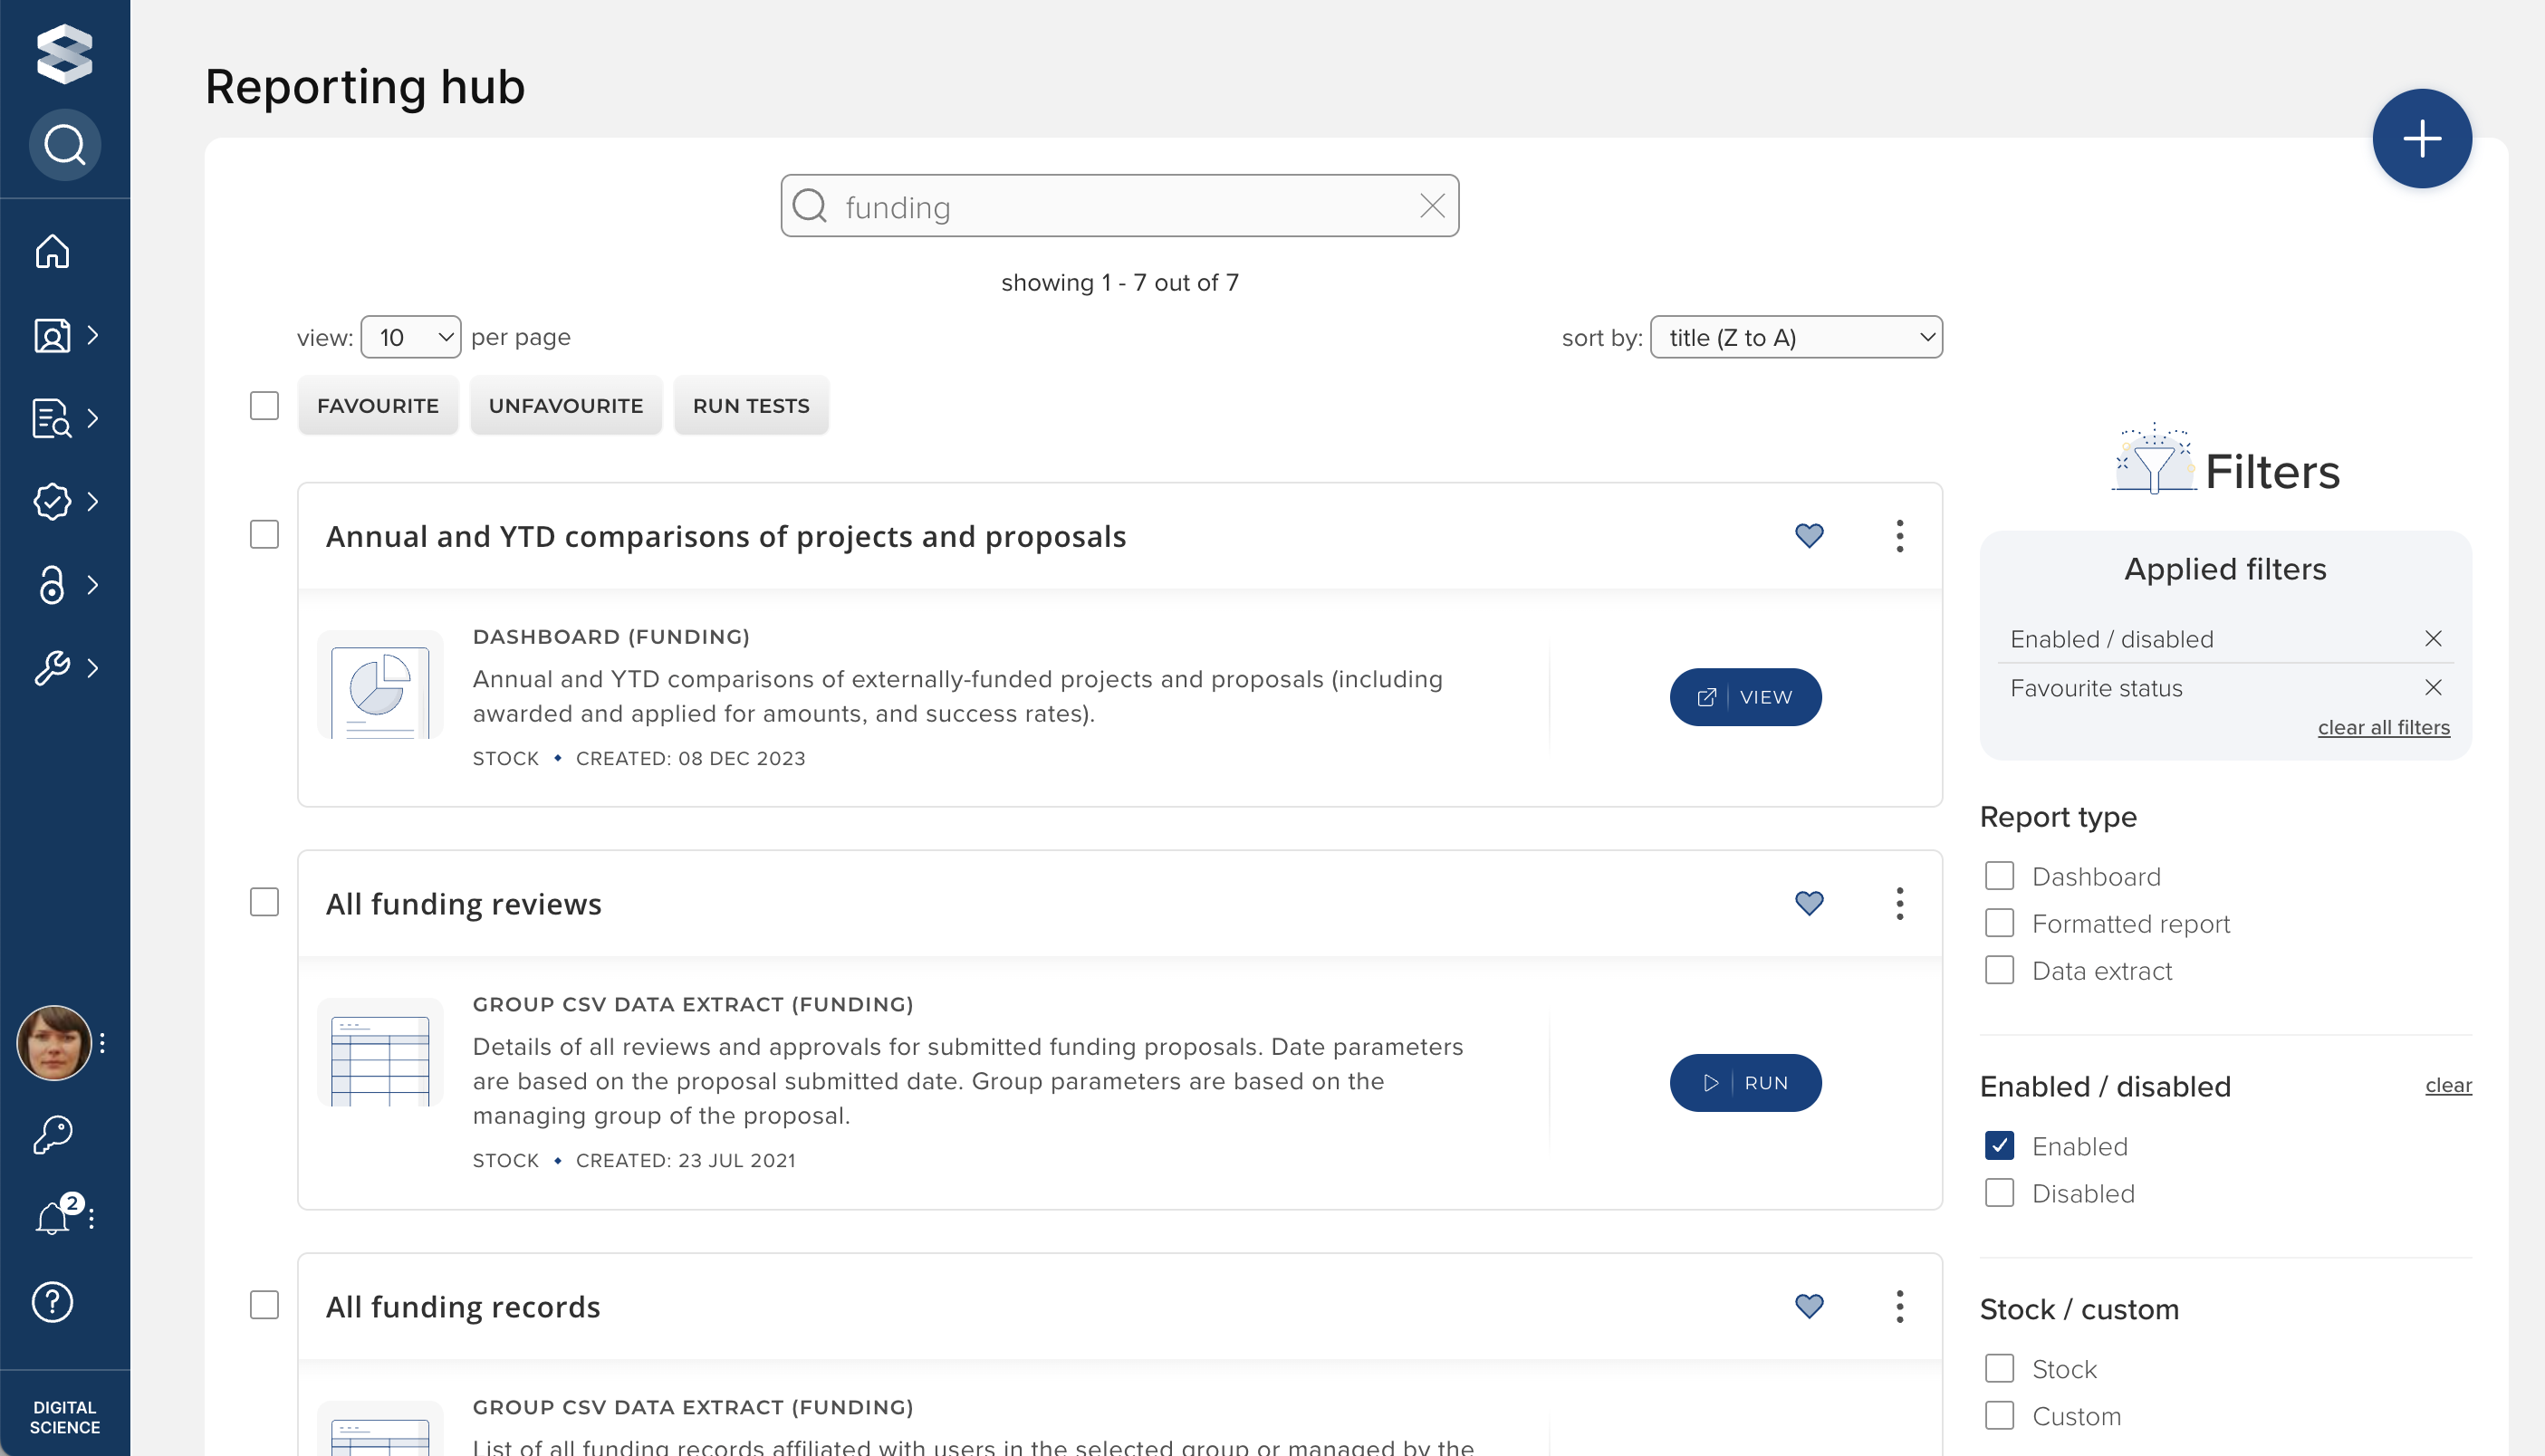Screen dimensions: 2545x1456
Task: Tick the select-all checkbox beside Favourite
Action: coord(264,405)
